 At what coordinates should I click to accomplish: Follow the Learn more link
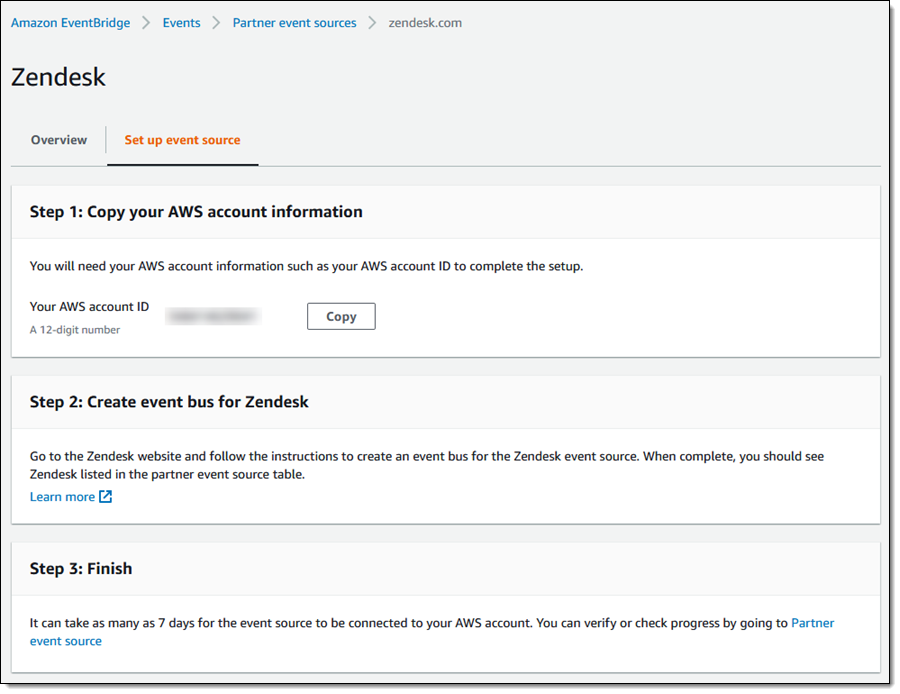coord(62,497)
